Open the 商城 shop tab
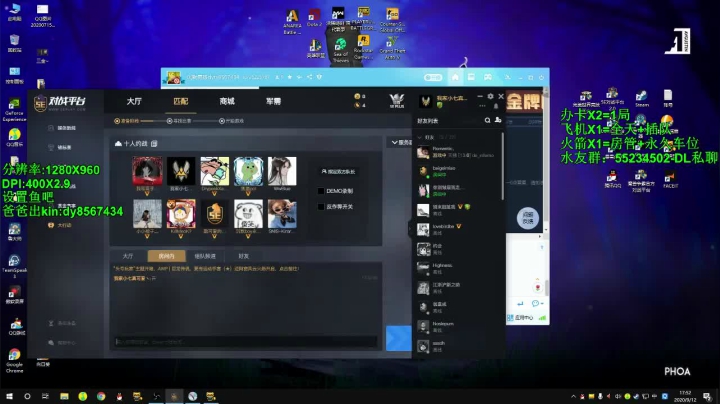The image size is (720, 404). (227, 101)
